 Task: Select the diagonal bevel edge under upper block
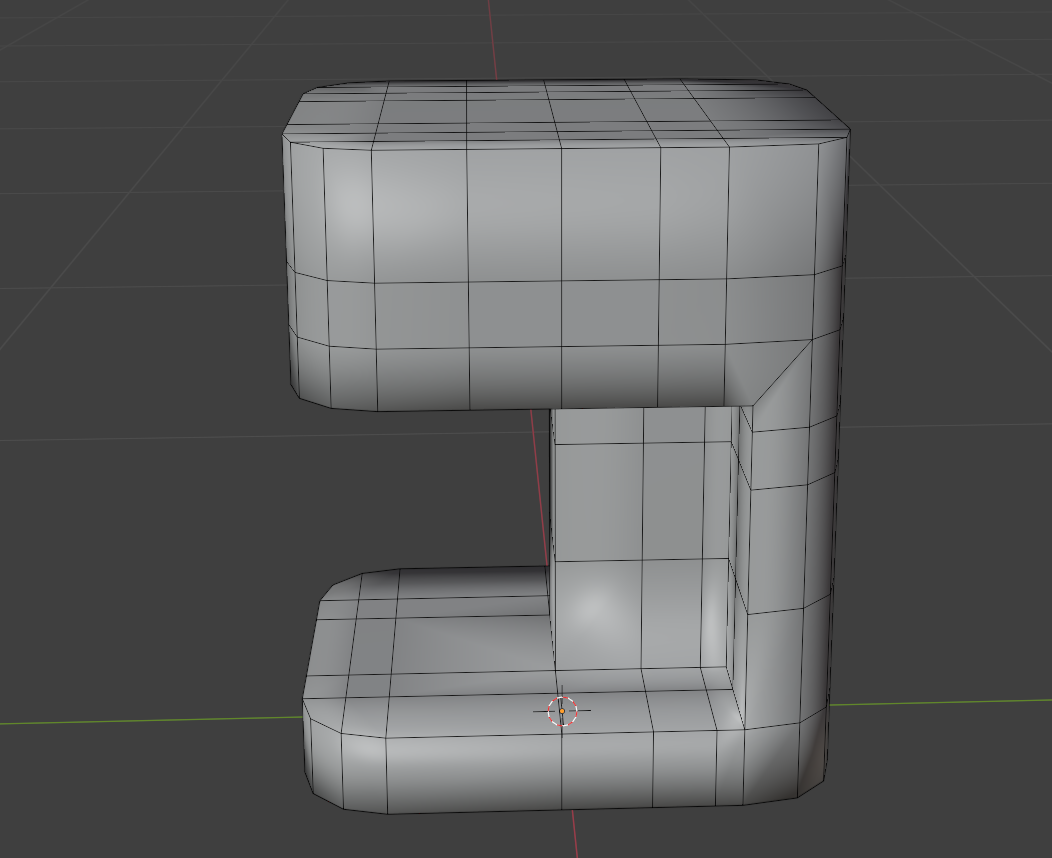782,372
